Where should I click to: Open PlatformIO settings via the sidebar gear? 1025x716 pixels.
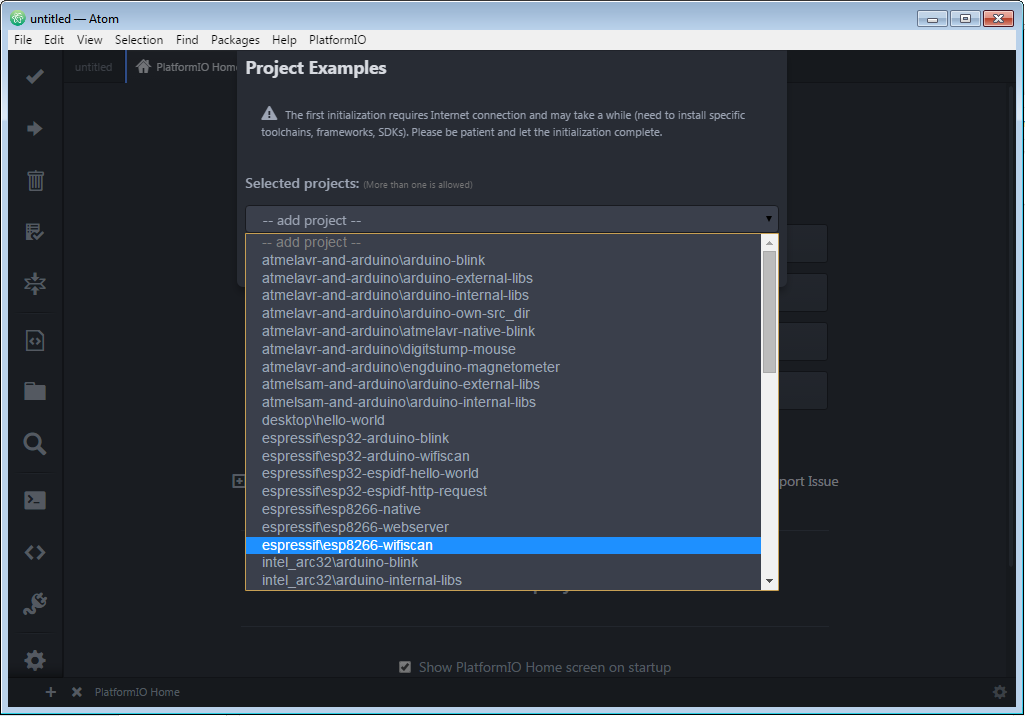(x=34, y=659)
